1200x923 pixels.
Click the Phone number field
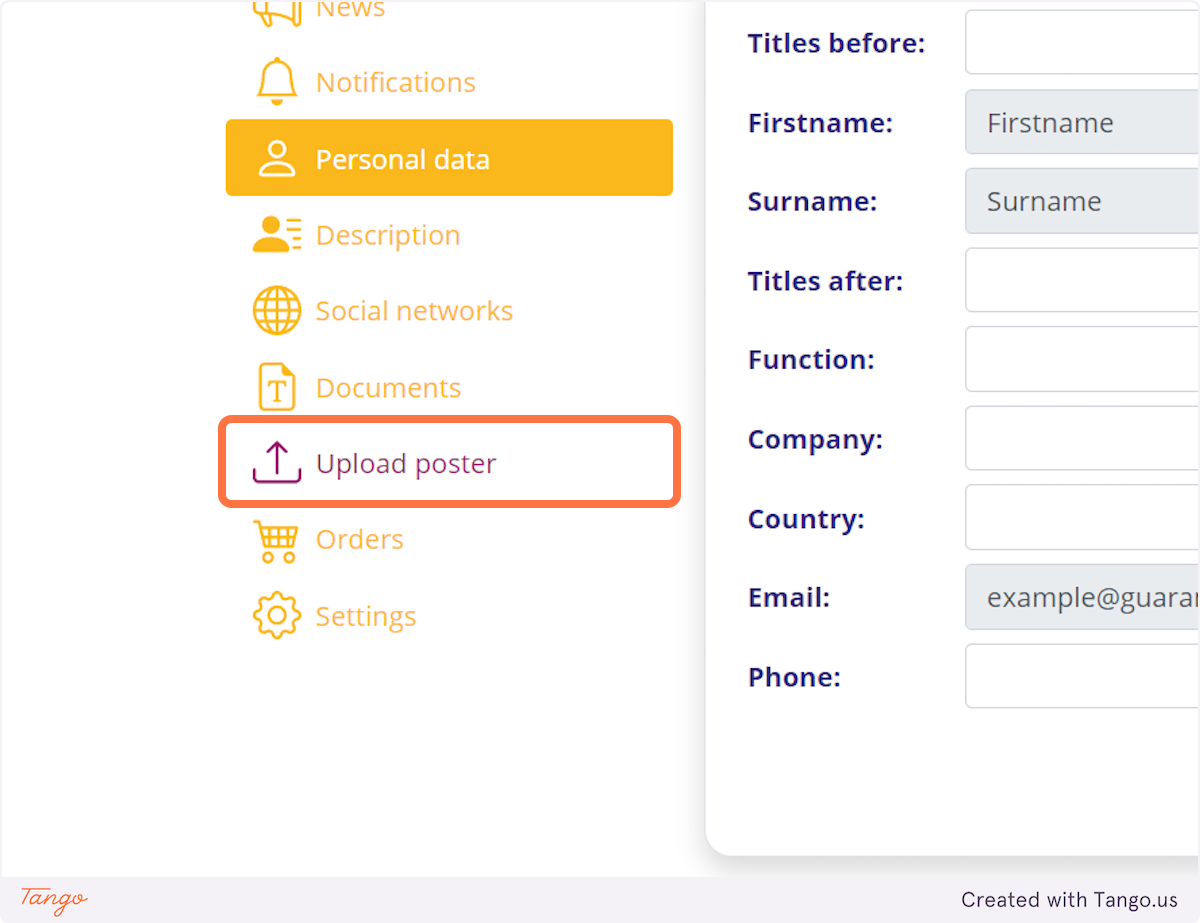coord(1082,677)
